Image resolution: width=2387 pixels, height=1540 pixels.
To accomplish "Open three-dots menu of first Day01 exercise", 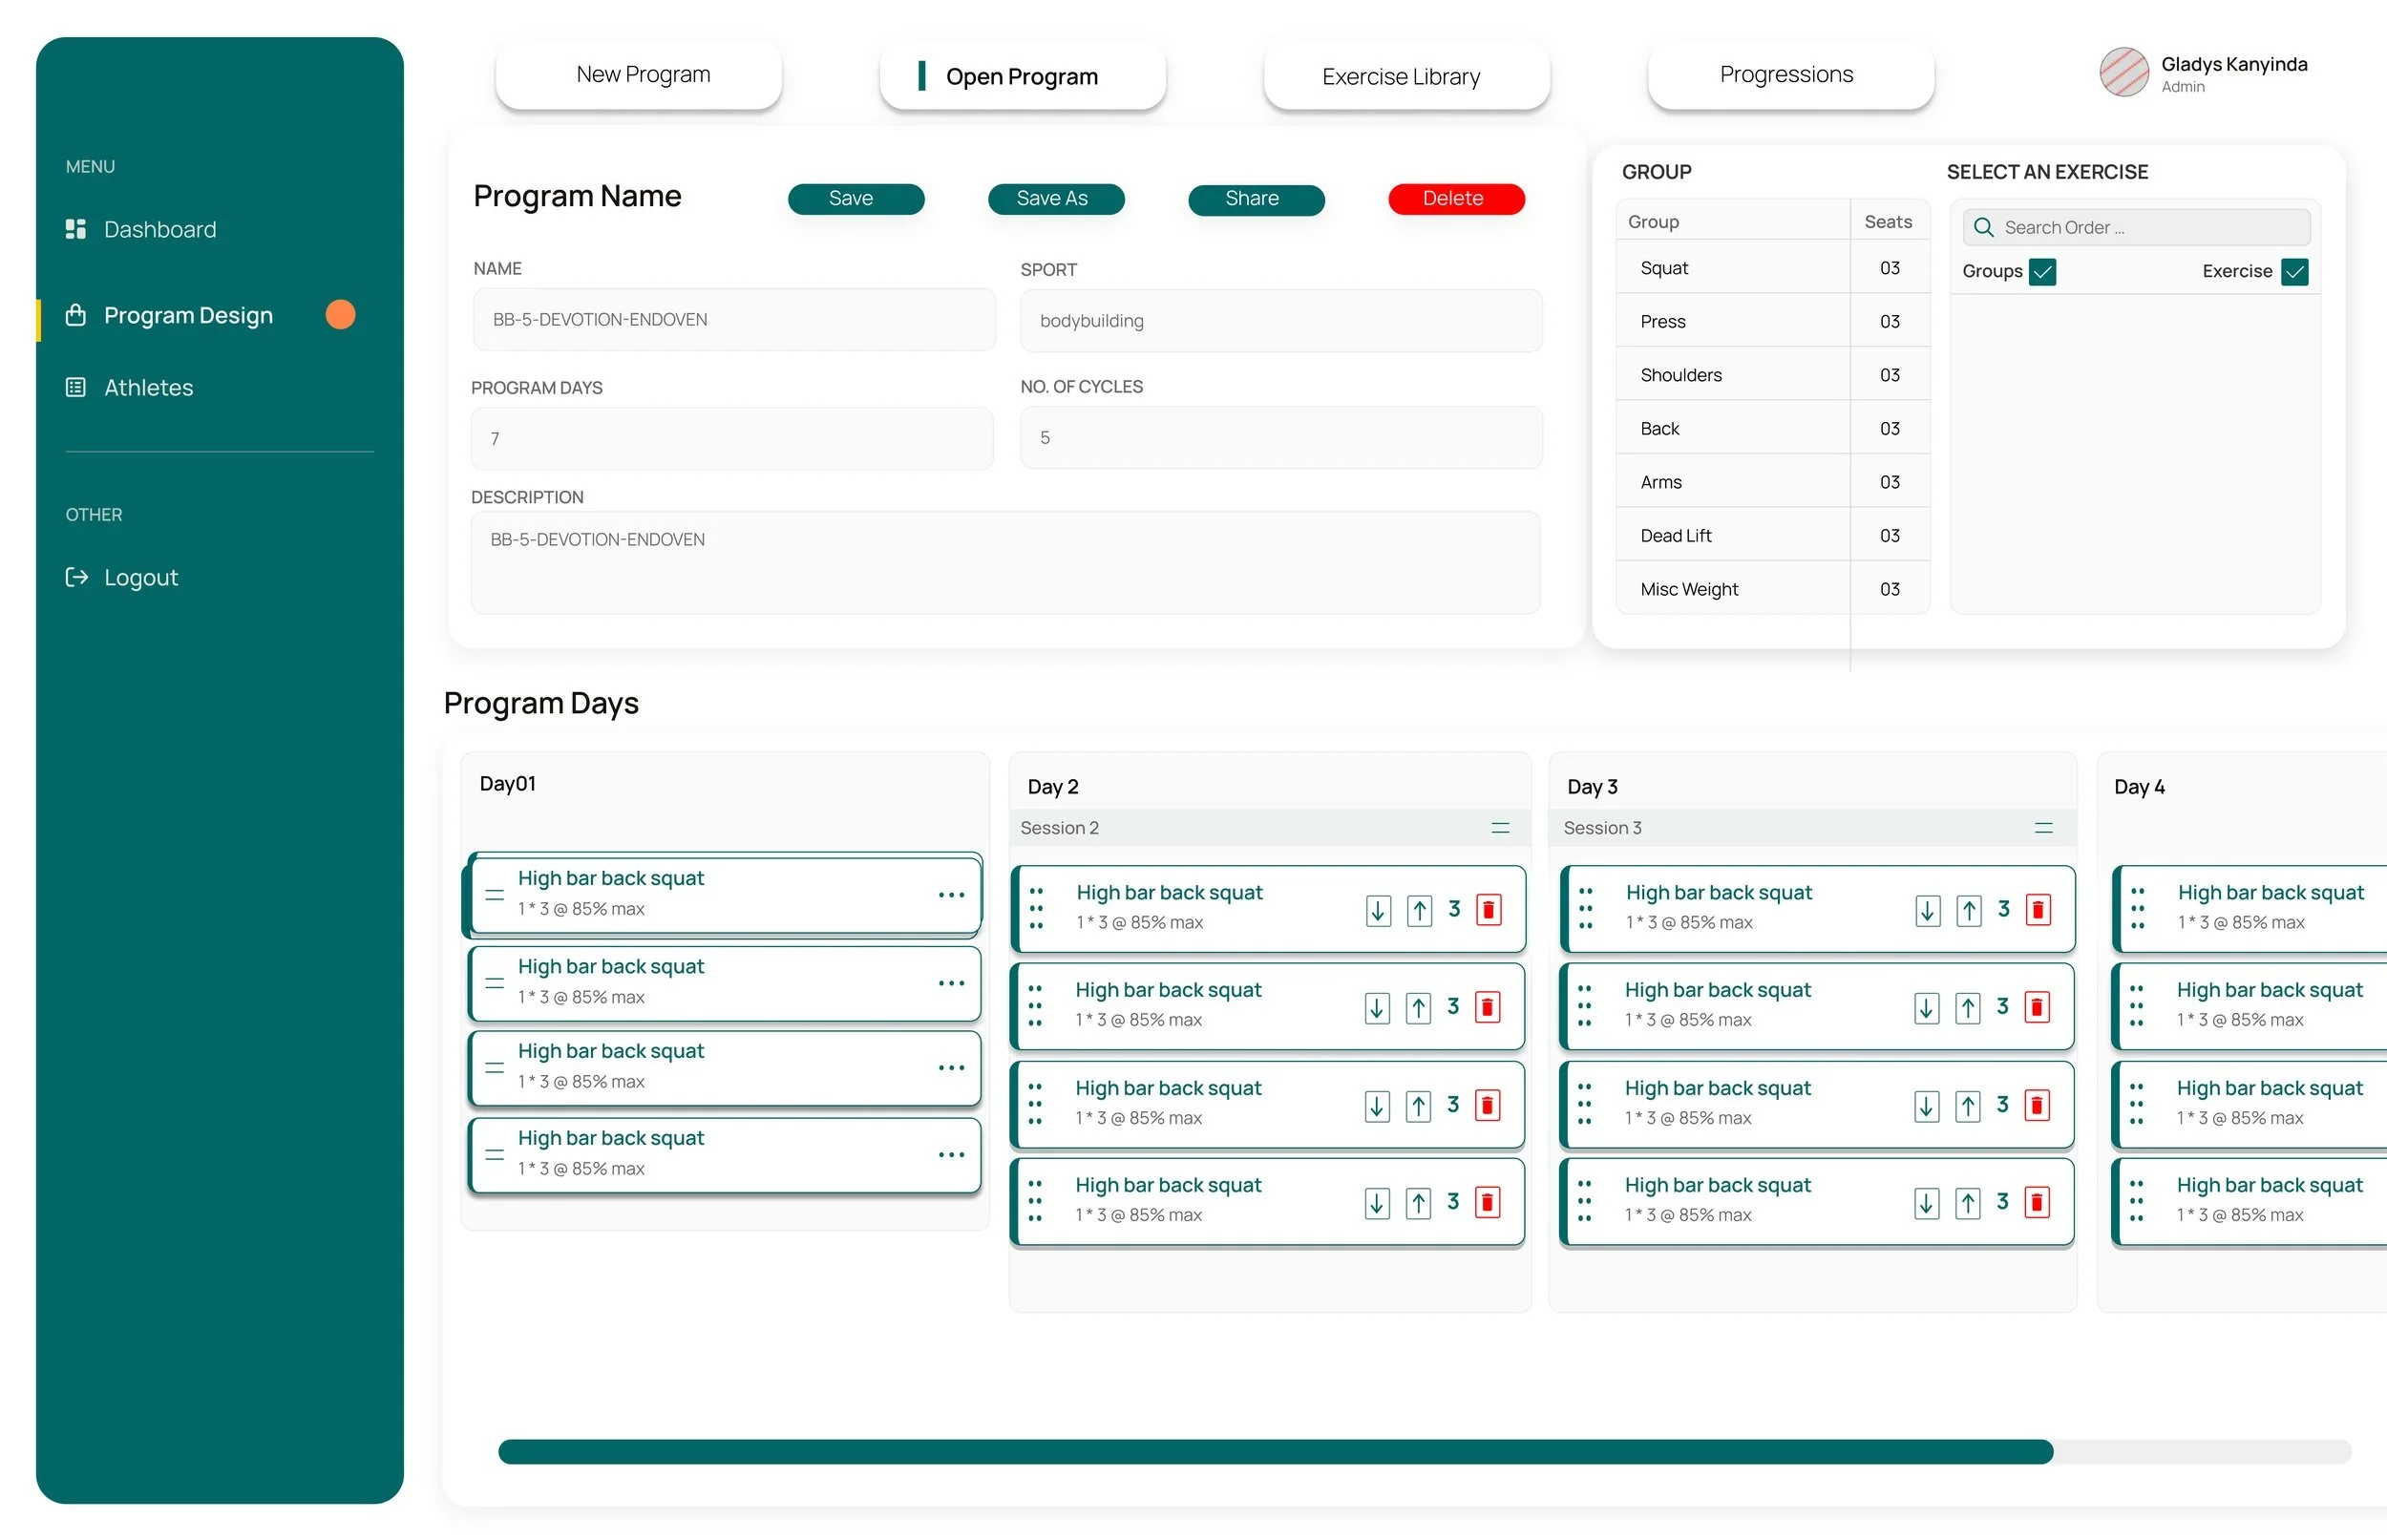I will (951, 895).
